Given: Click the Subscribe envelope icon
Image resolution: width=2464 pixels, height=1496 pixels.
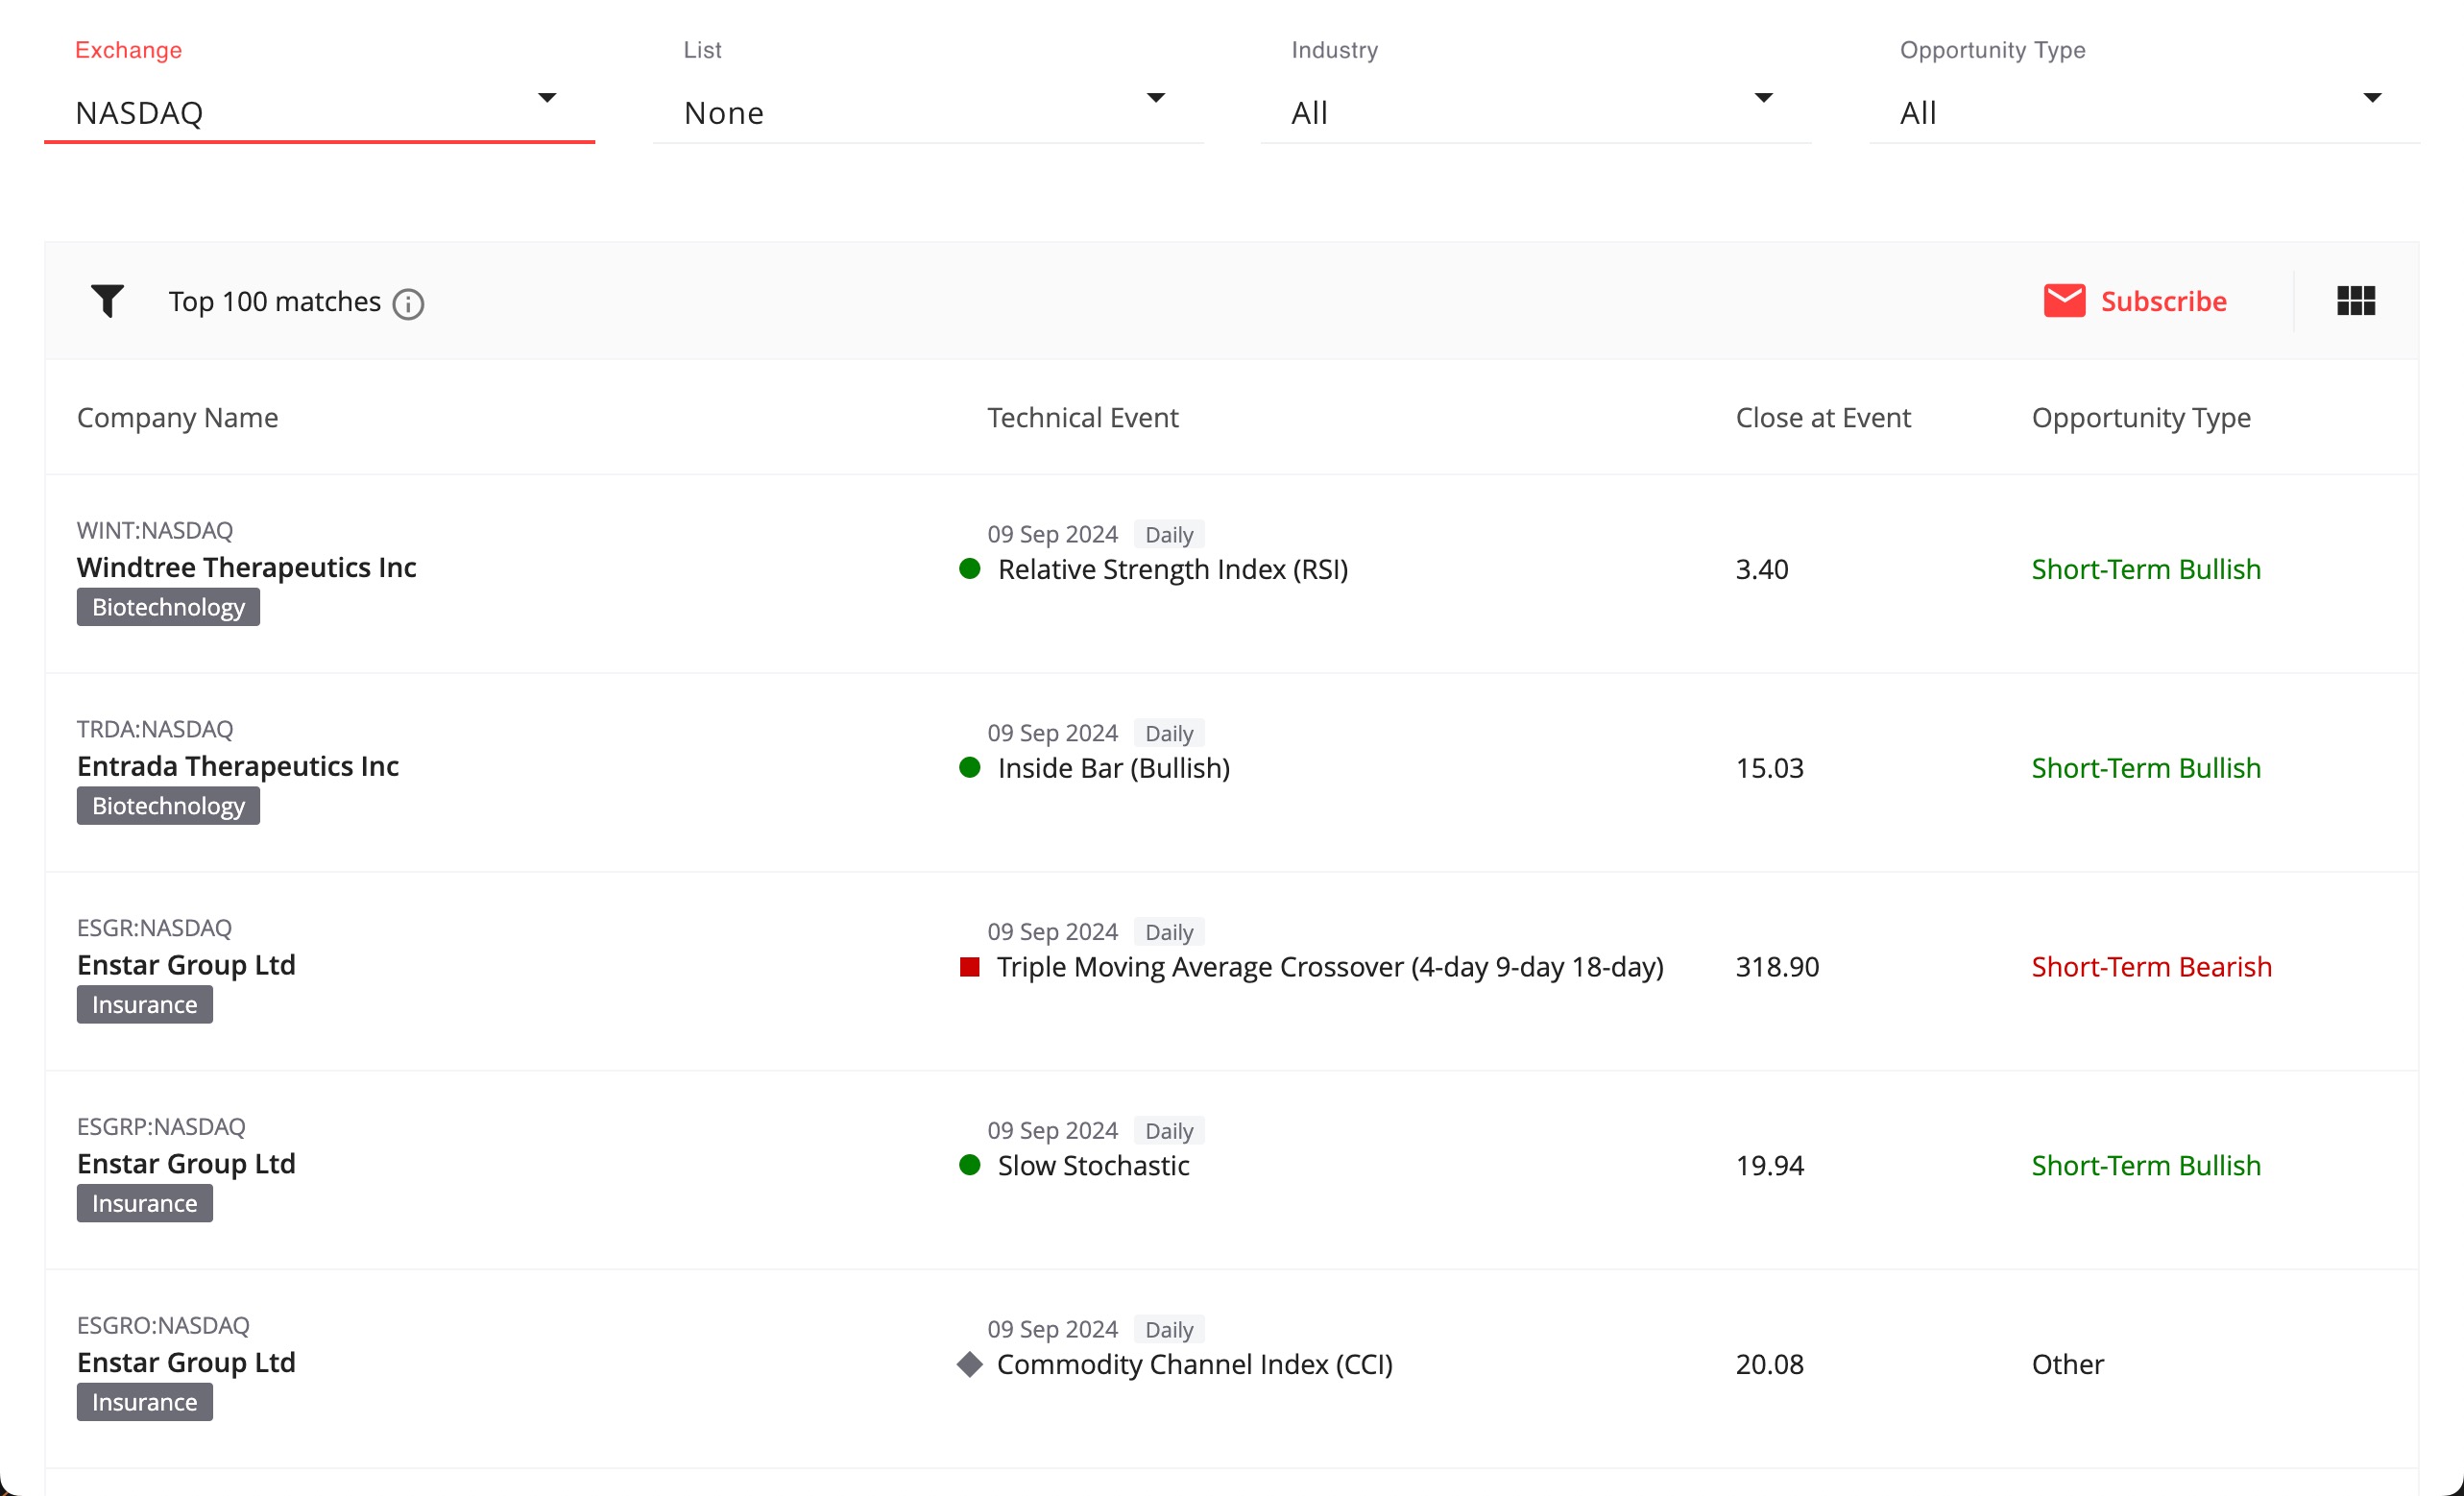Looking at the screenshot, I should [2064, 301].
